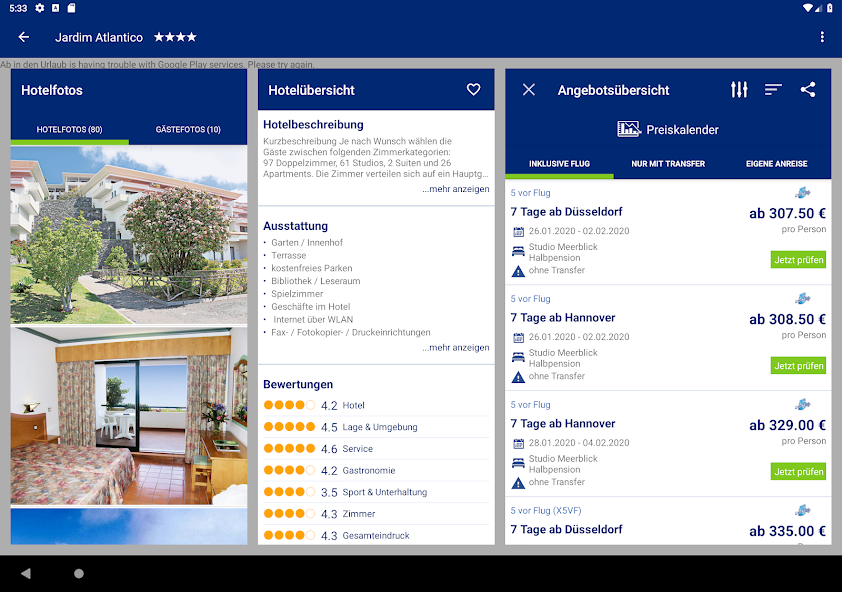Switch to the Gästefotos (10) tab
The image size is (842, 592).
click(x=188, y=130)
